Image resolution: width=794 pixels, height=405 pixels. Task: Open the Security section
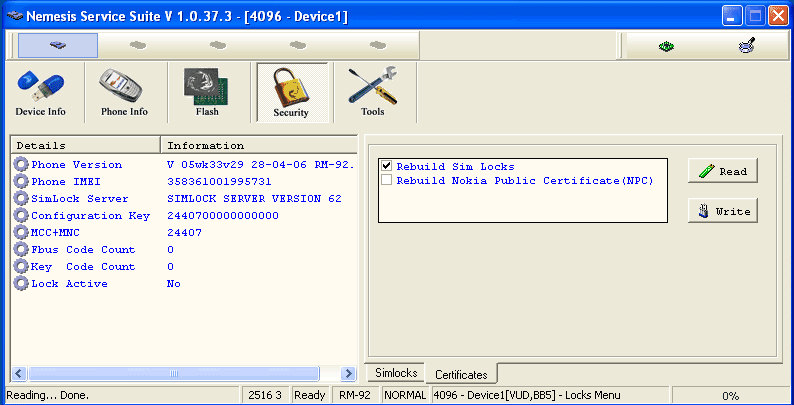[x=291, y=93]
